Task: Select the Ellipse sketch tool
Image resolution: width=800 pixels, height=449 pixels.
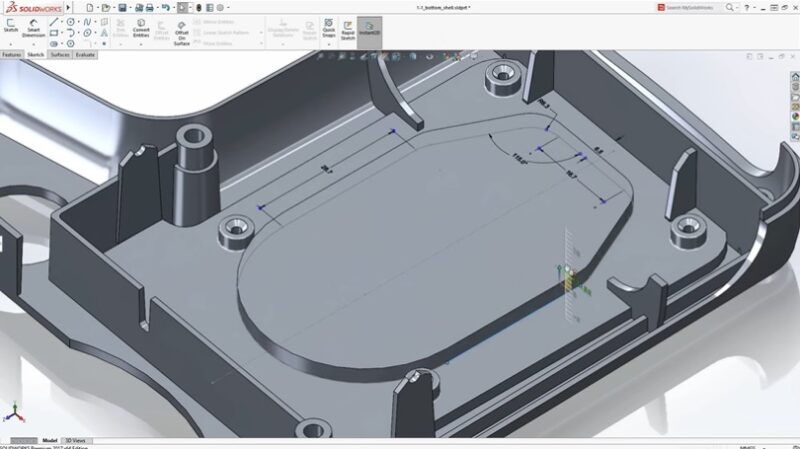Action: pos(87,33)
